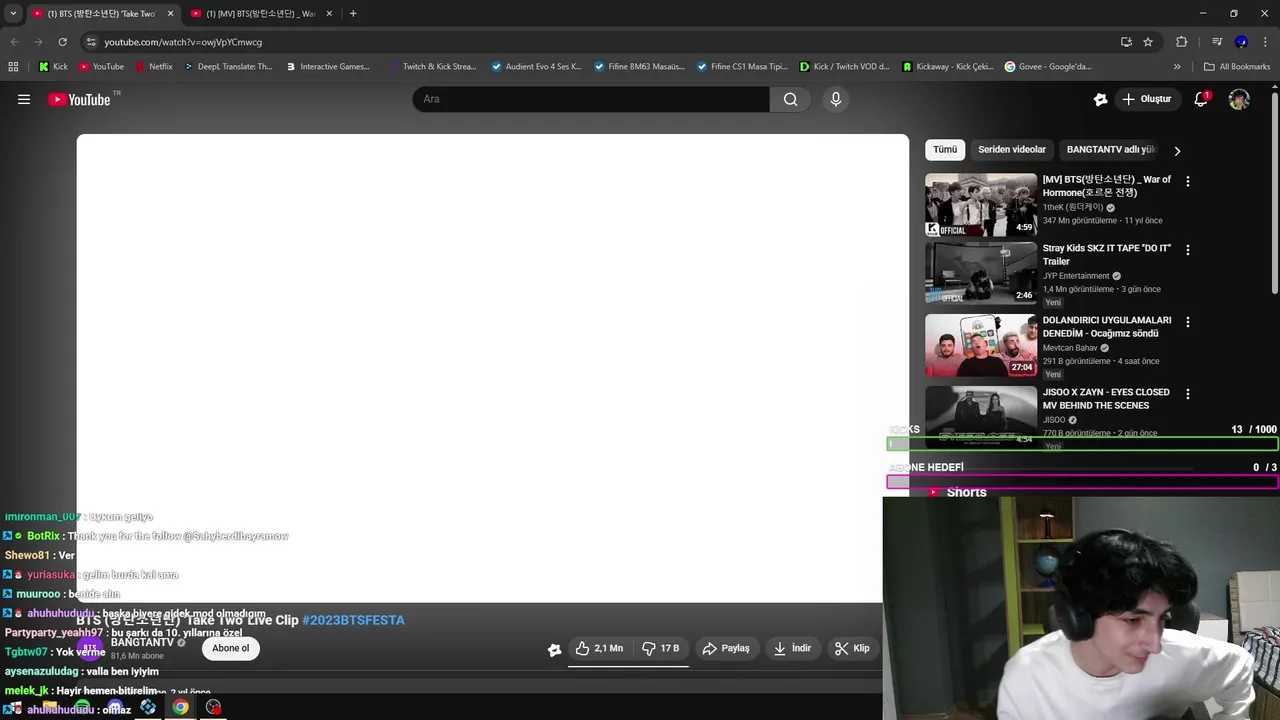This screenshot has width=1280, height=720.
Task: Switch to the BTS Take Two browser tab
Action: pos(101,14)
